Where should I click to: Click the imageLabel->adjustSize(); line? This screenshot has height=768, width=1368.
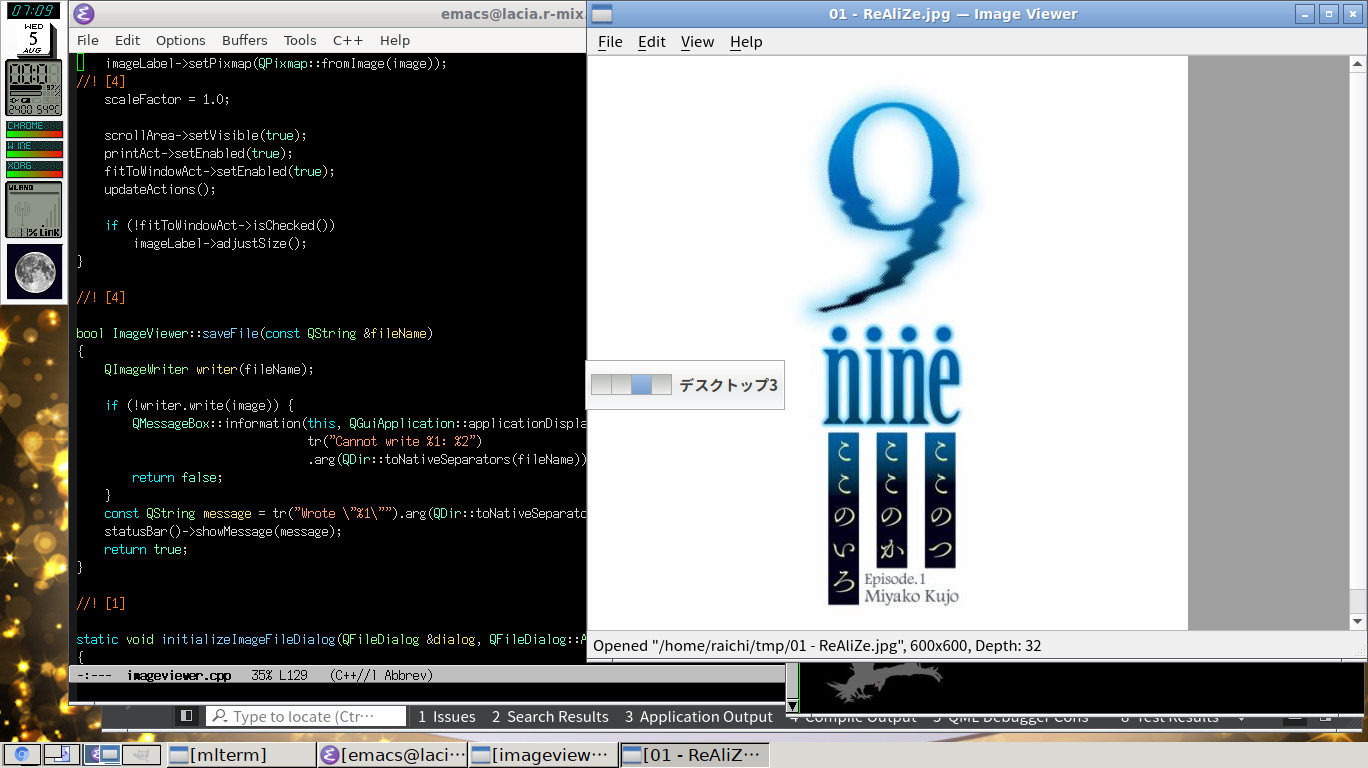click(x=219, y=243)
